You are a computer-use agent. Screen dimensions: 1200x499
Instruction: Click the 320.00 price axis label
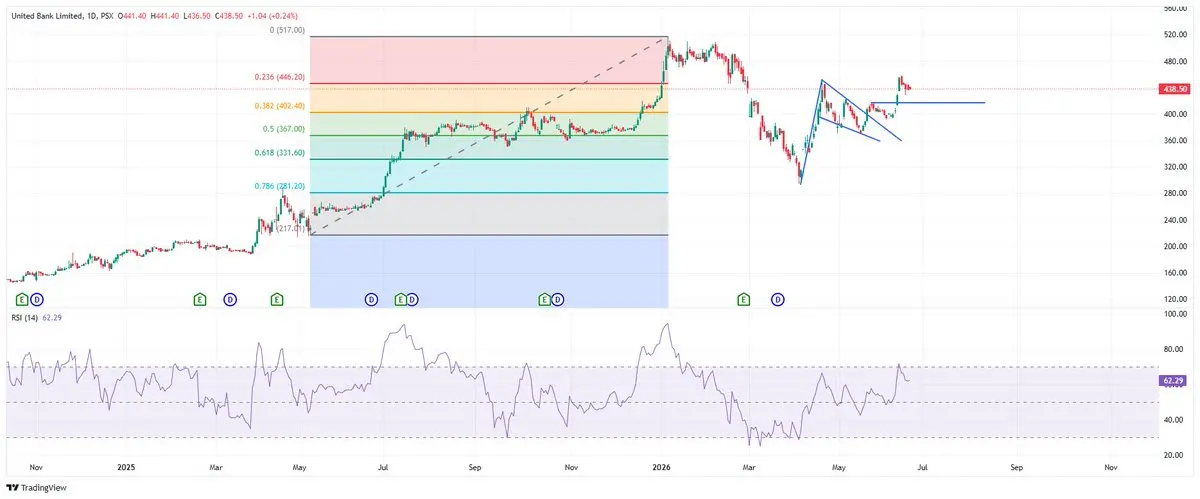[1175, 167]
